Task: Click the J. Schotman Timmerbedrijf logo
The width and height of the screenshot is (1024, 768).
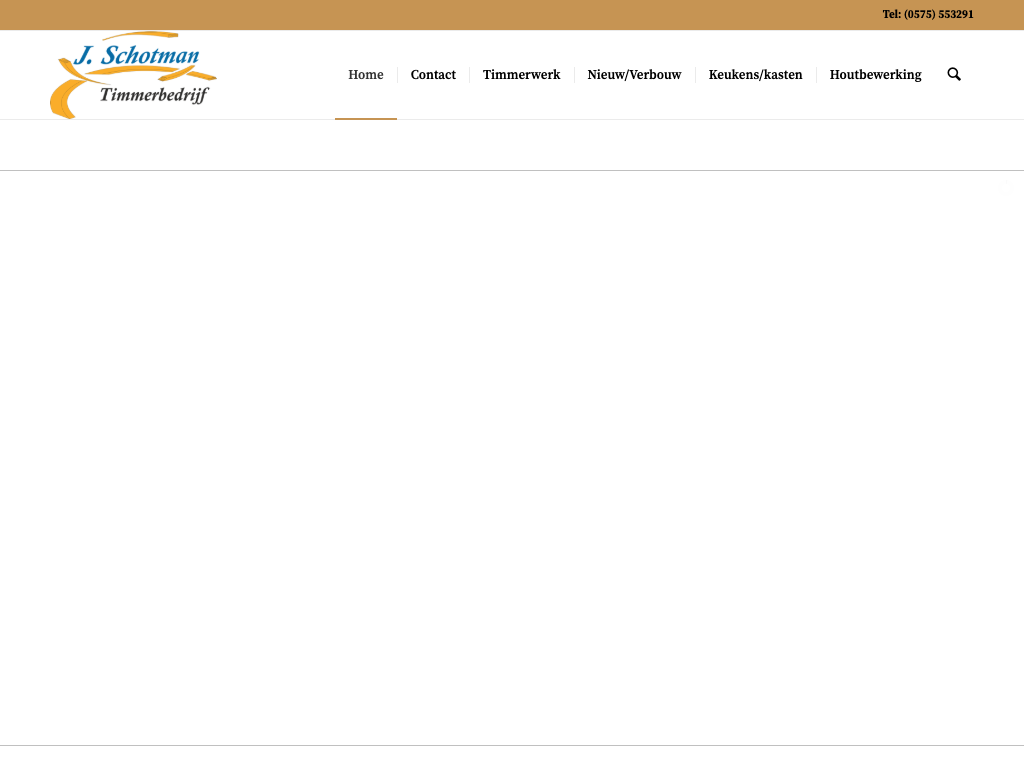Action: [x=133, y=75]
